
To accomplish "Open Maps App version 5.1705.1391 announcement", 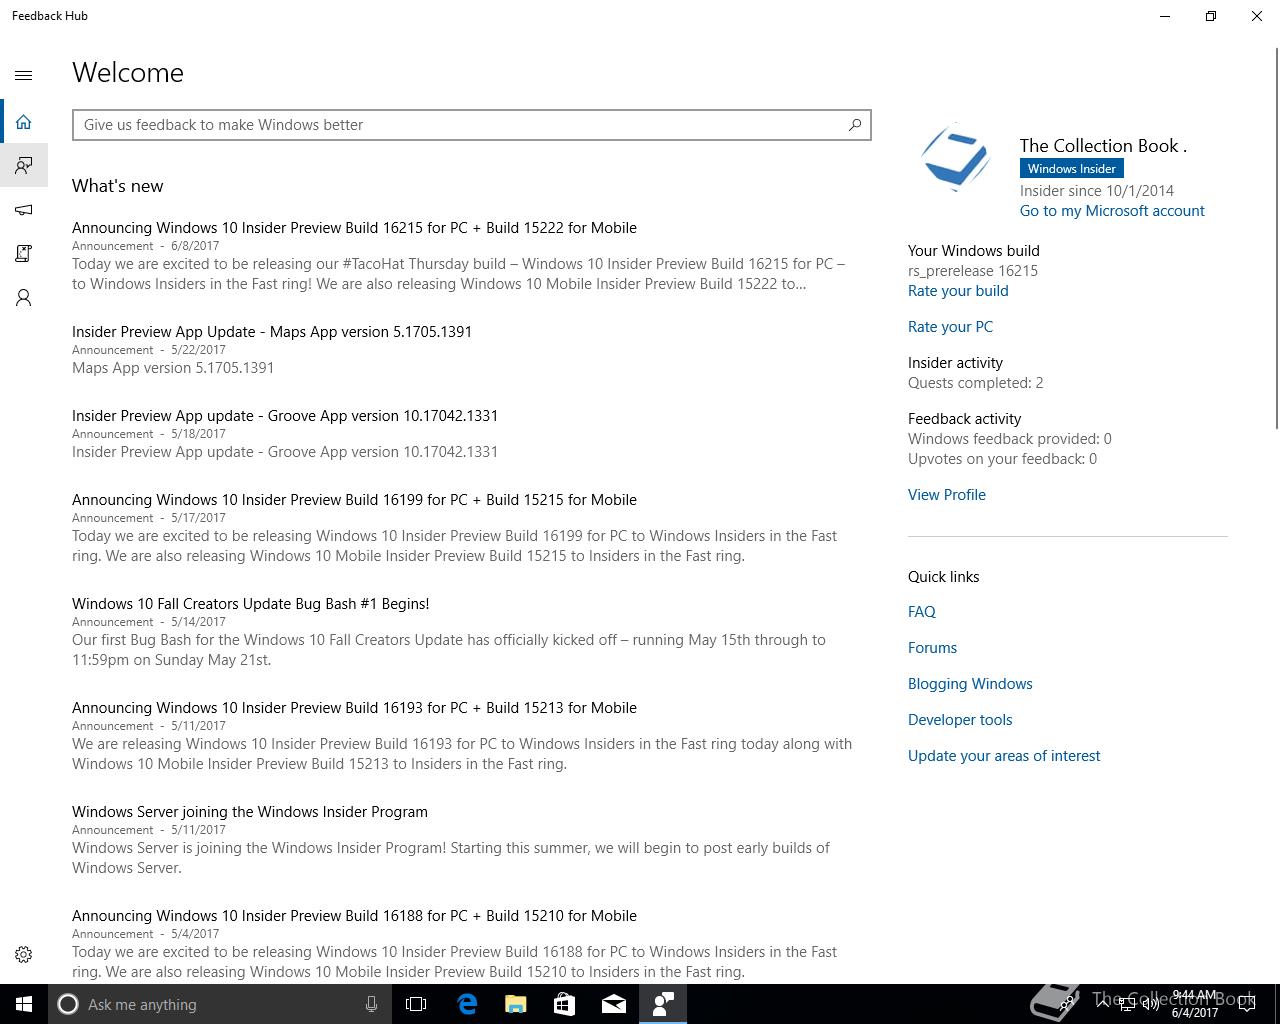I will [272, 332].
